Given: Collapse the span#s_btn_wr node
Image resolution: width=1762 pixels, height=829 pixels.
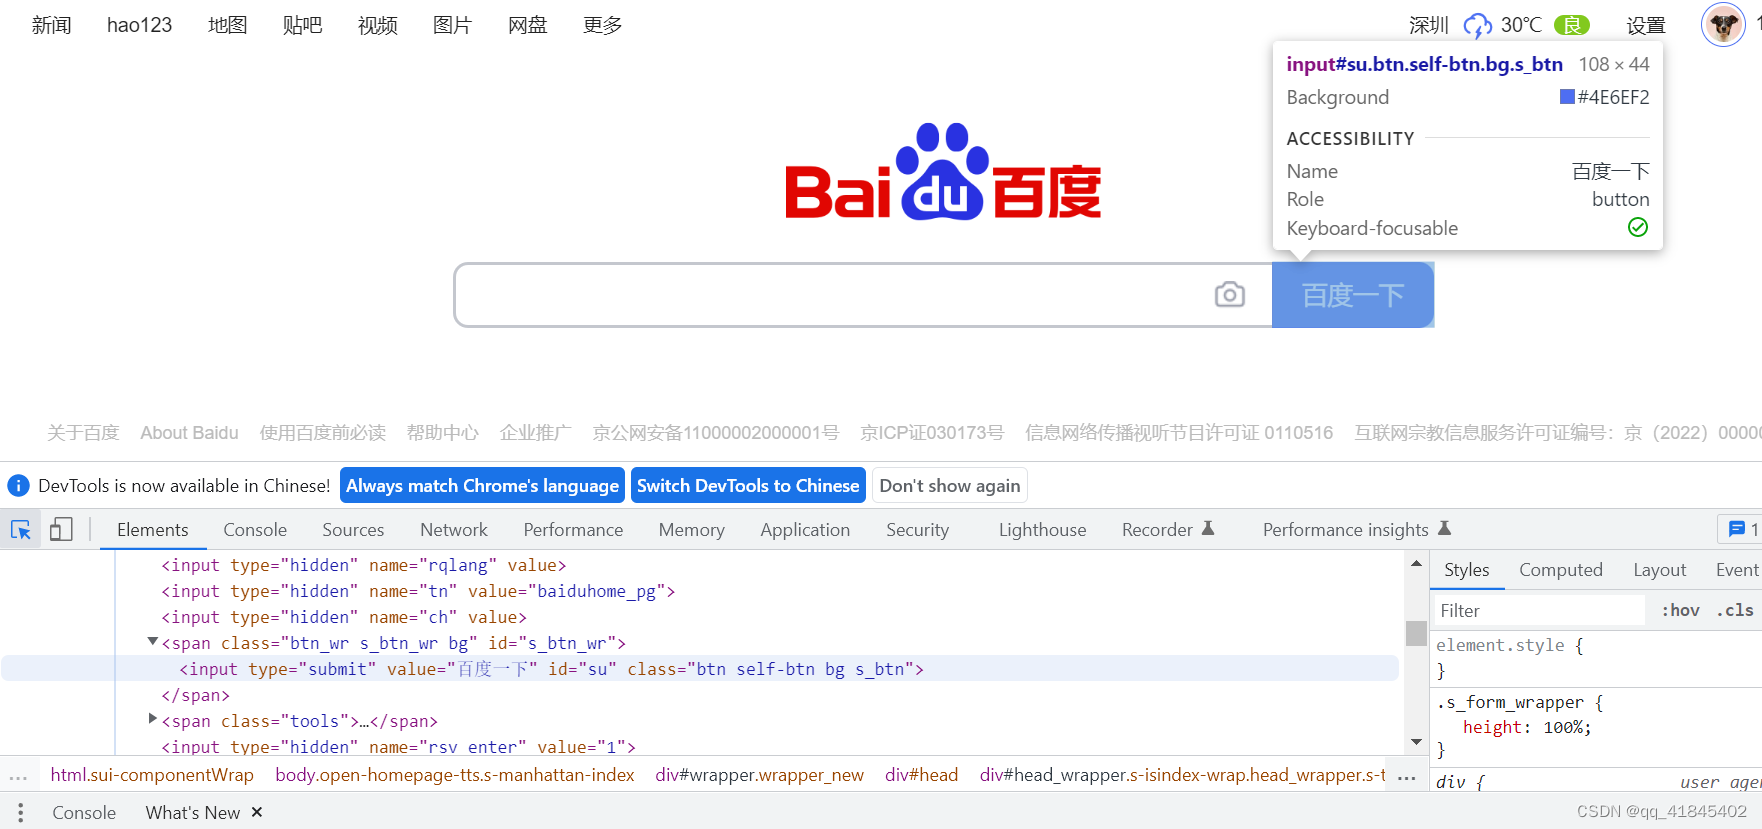Looking at the screenshot, I should click(x=152, y=642).
